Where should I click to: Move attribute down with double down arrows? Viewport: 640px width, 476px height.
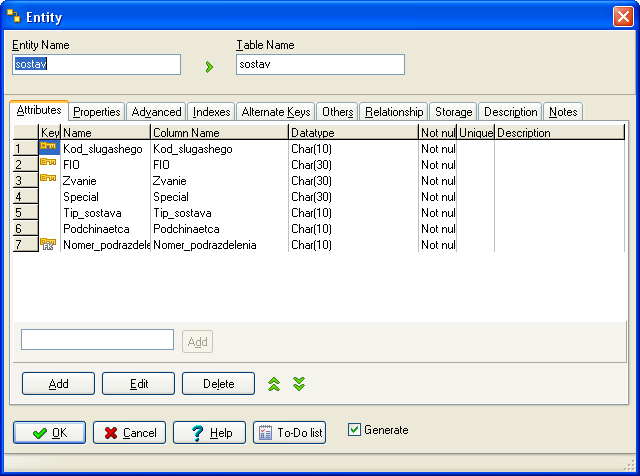[x=299, y=384]
